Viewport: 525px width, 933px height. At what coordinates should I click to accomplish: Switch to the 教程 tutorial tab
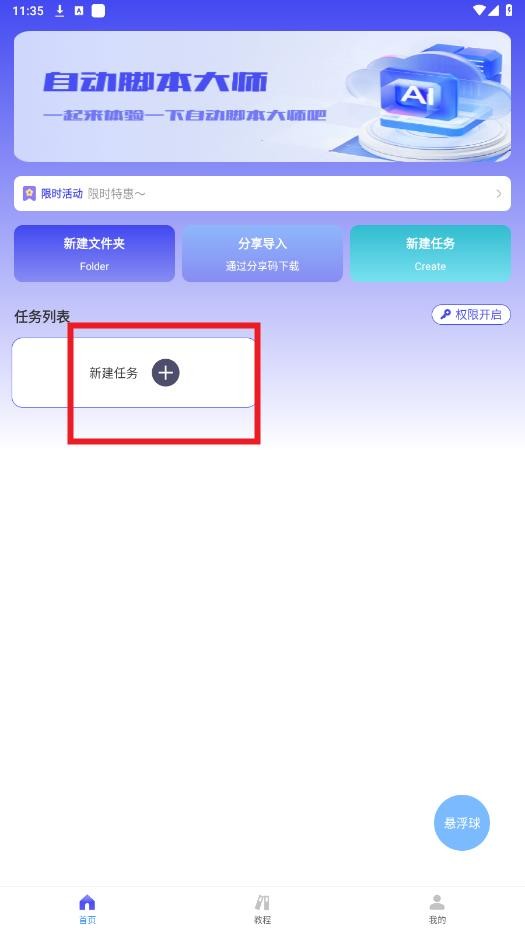coord(262,909)
